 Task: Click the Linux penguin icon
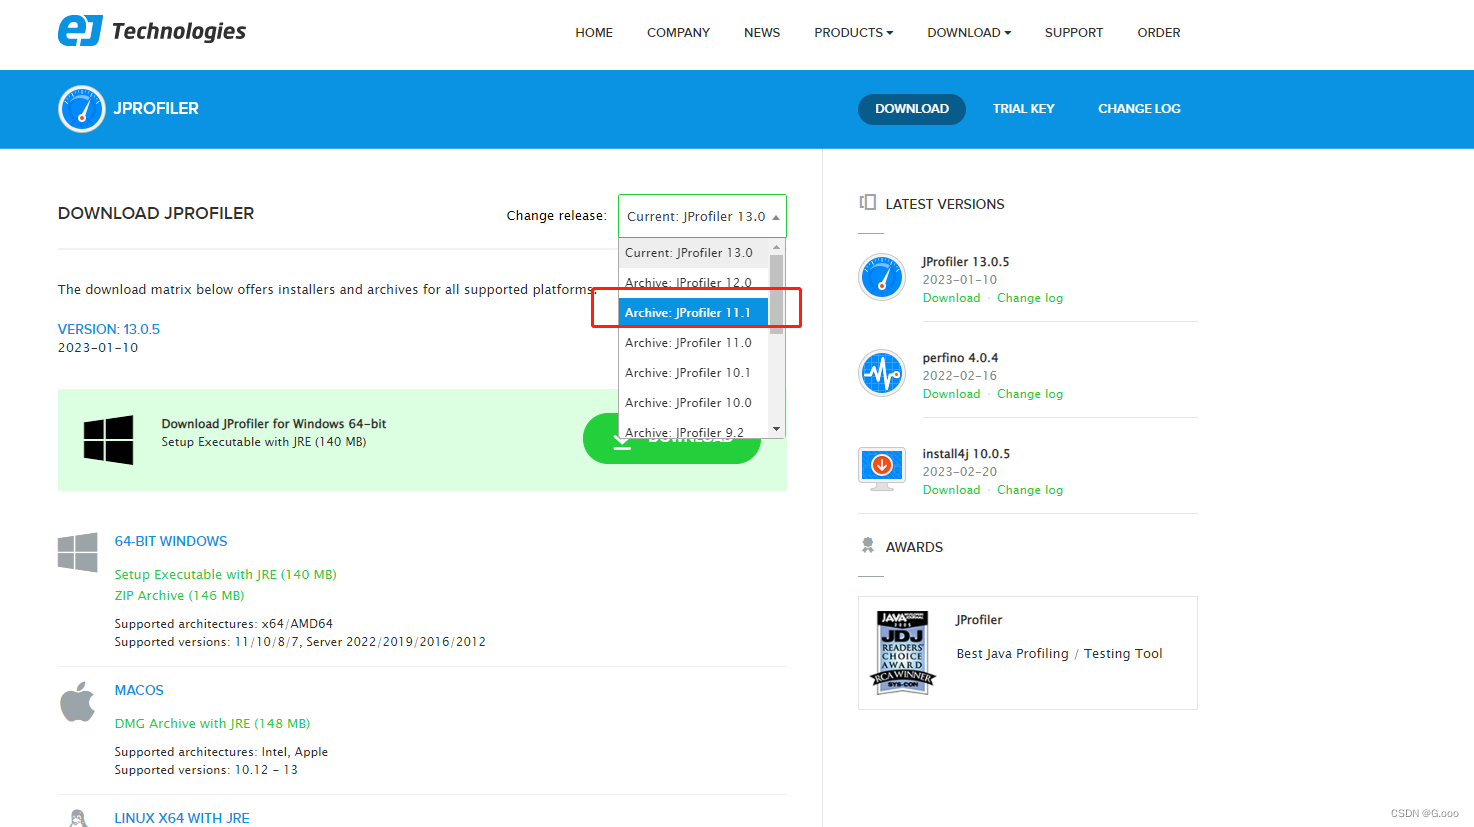point(78,818)
